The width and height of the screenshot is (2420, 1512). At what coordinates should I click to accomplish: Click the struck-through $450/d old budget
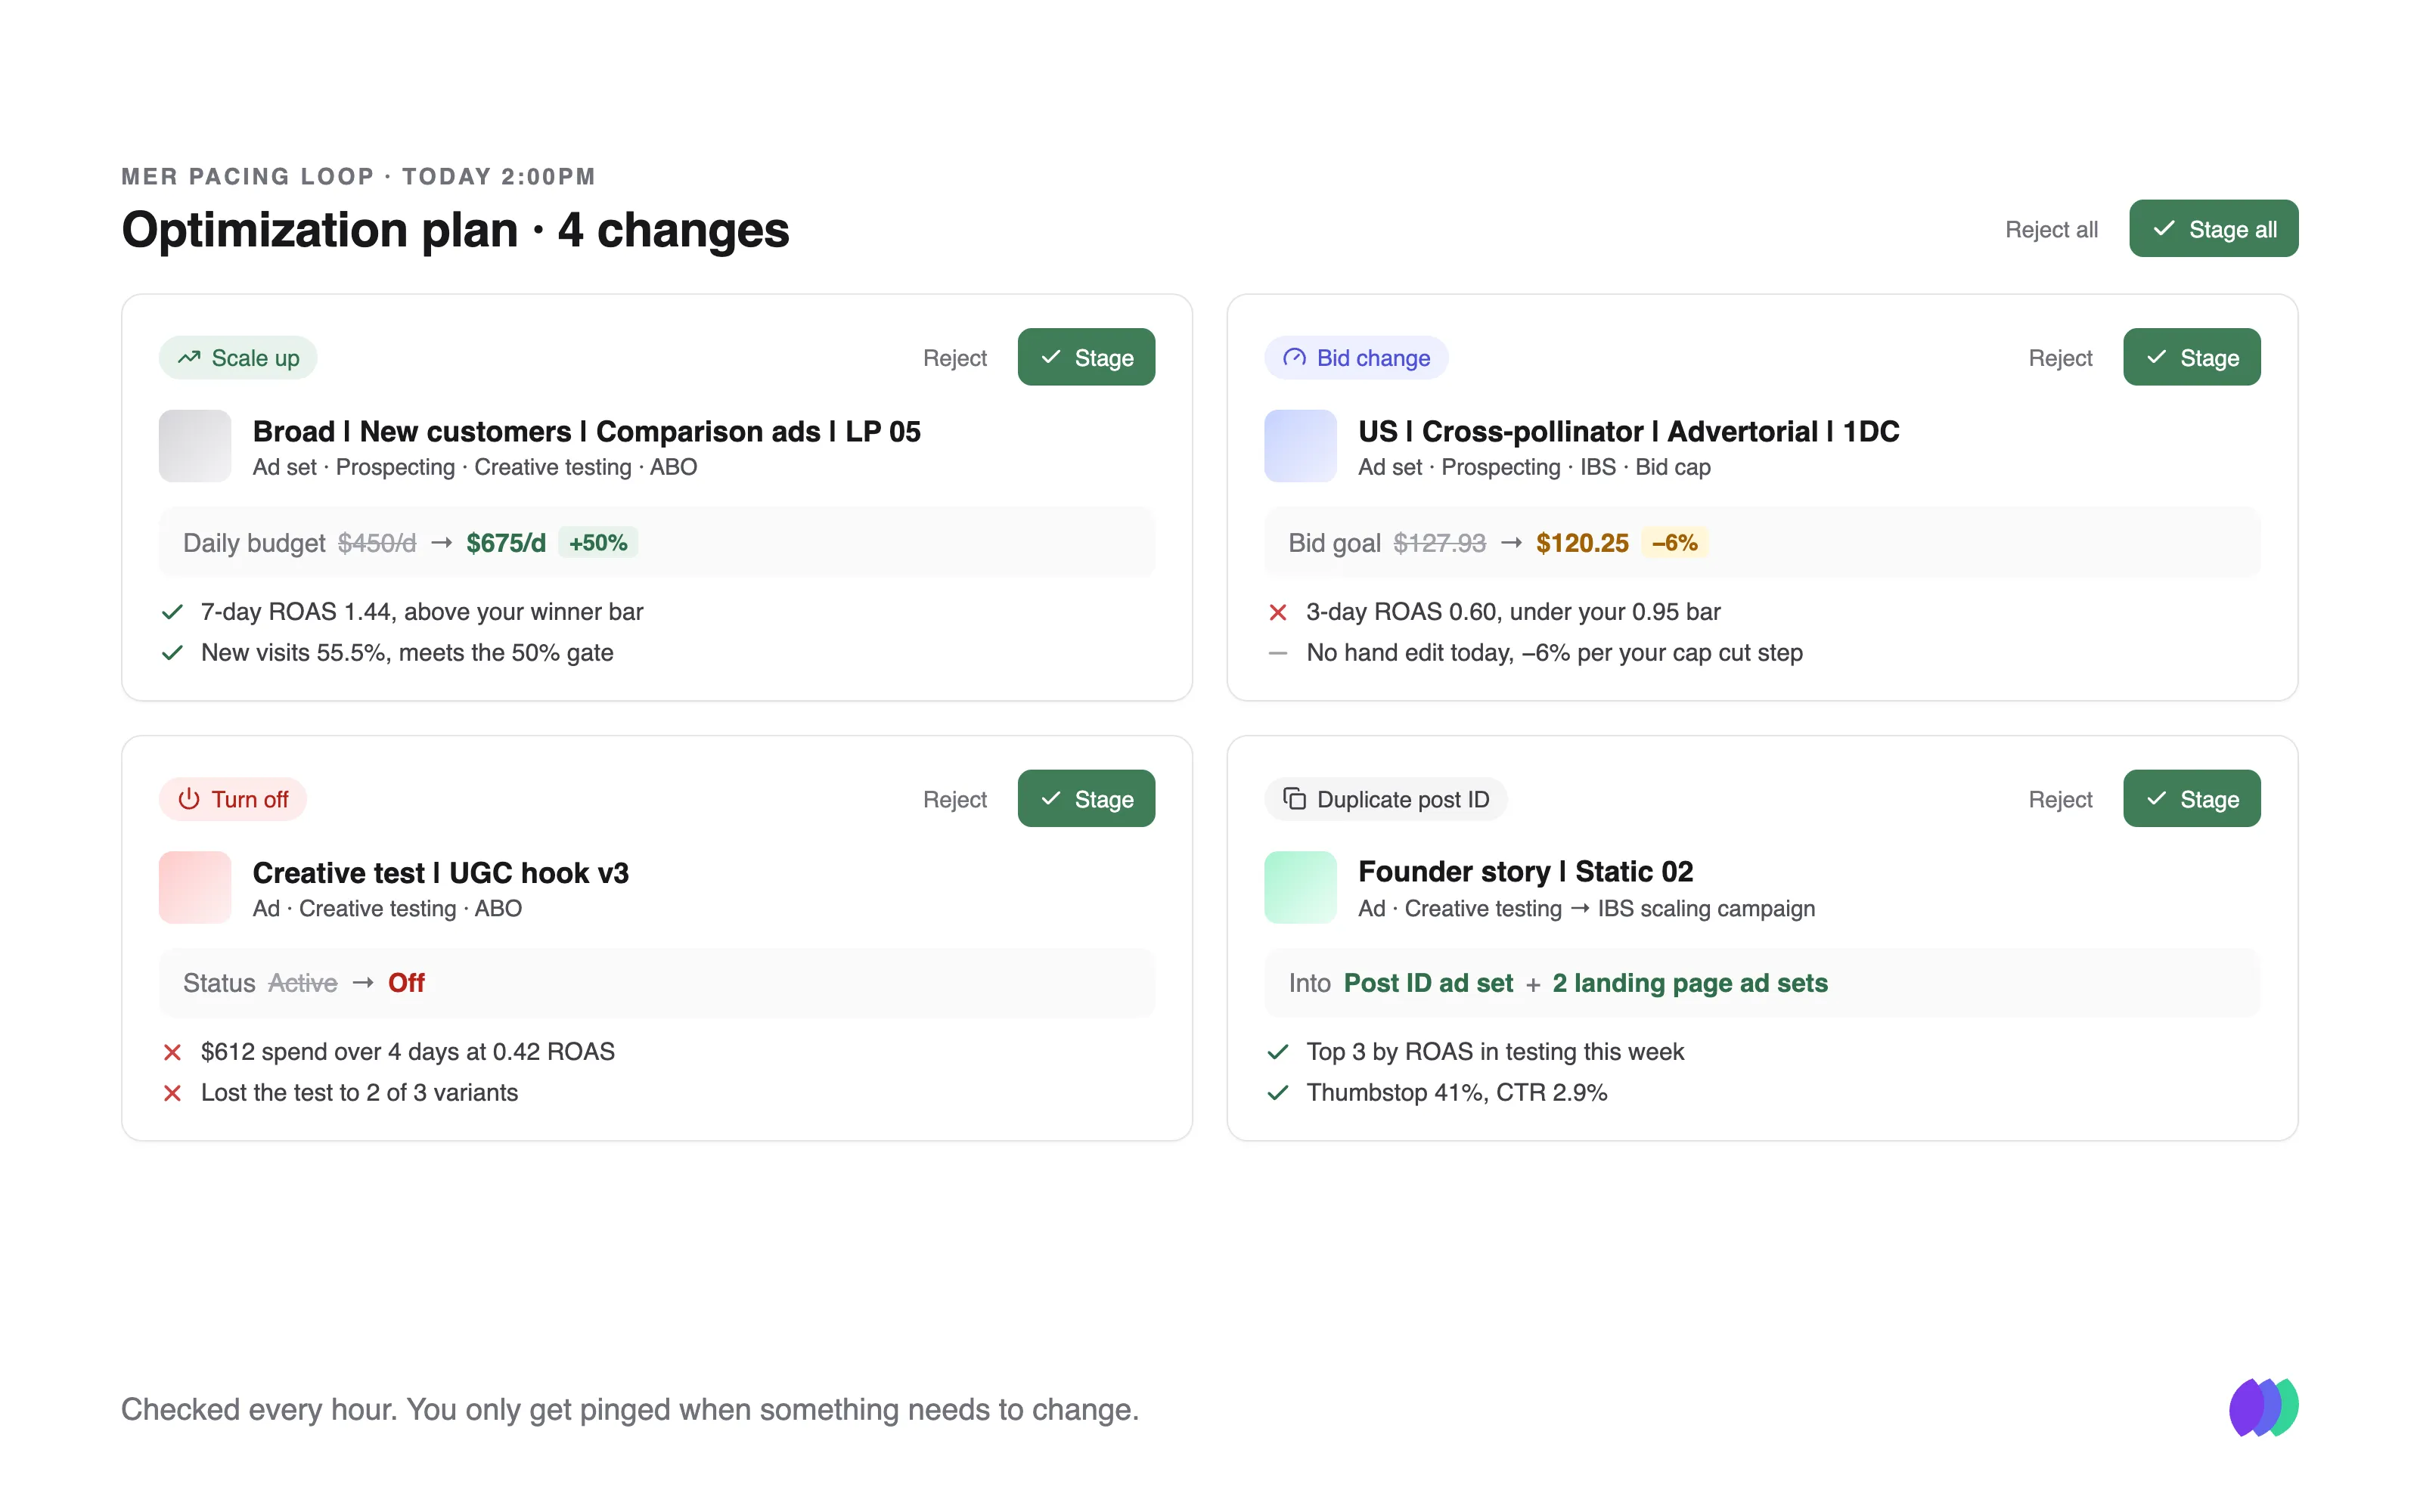377,543
